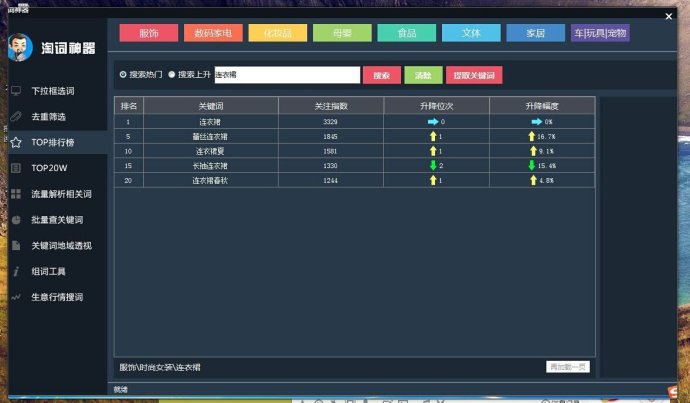Open 关键词地域透视 via its document icon
690x403 pixels.
pos(16,245)
